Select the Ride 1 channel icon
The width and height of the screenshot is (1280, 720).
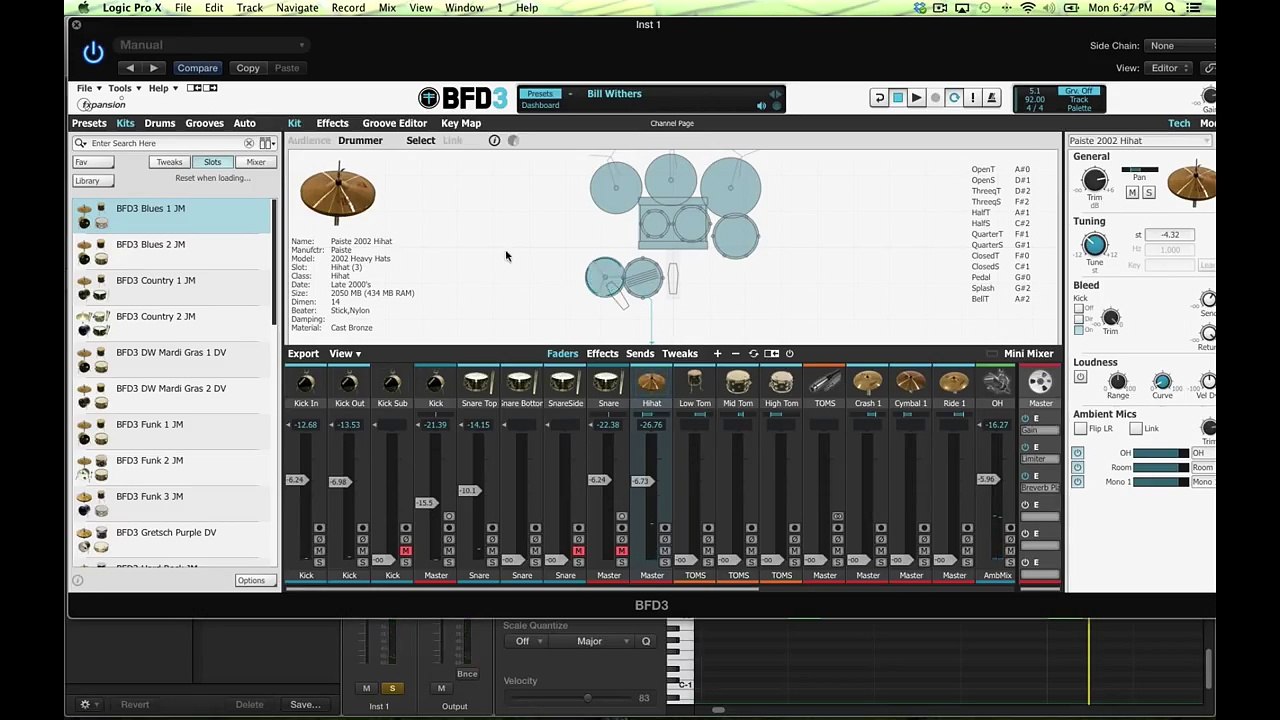954,383
